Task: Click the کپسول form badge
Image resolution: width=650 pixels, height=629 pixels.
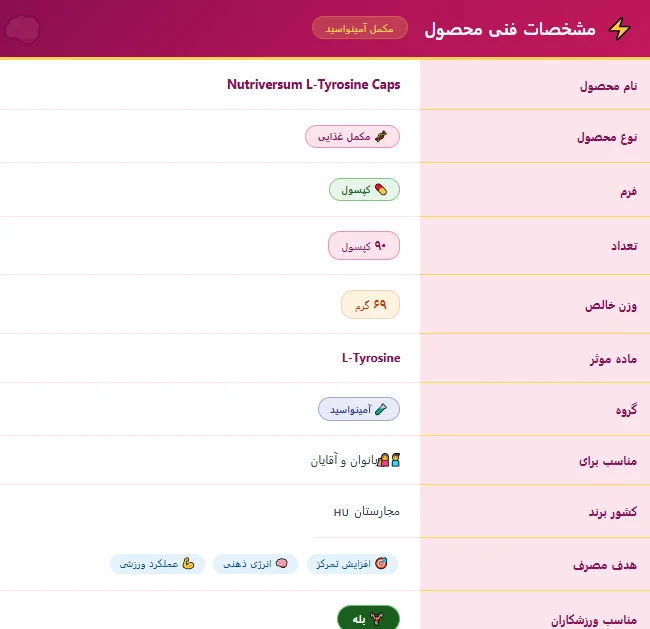Action: 364,189
